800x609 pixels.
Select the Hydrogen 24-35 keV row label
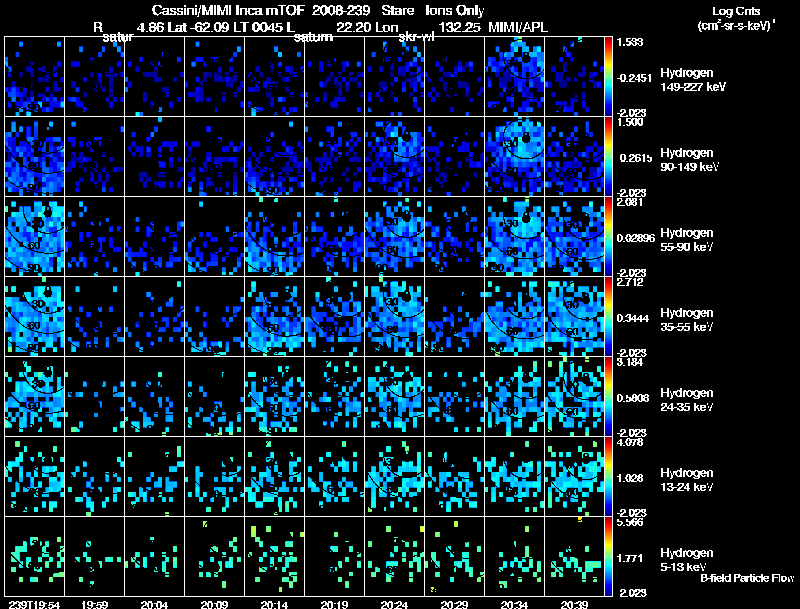[687, 400]
